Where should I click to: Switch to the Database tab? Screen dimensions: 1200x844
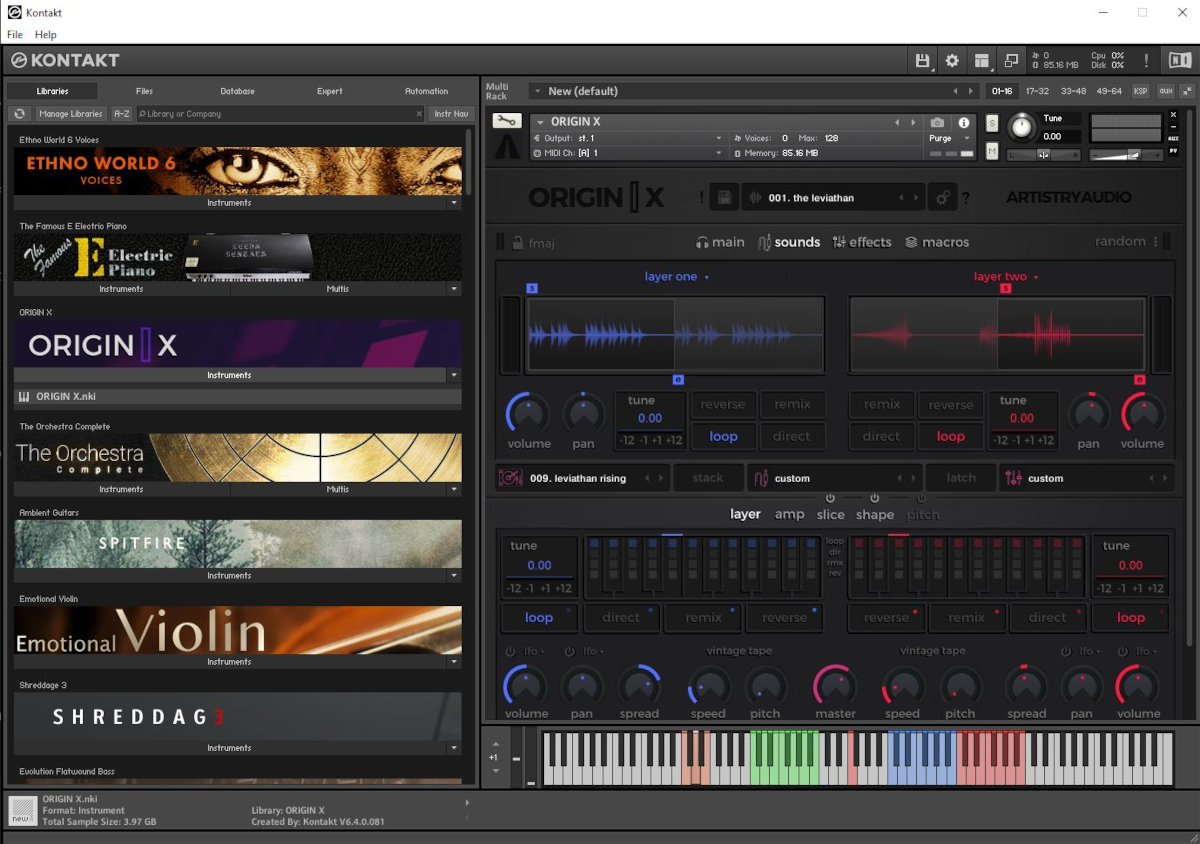(x=237, y=91)
